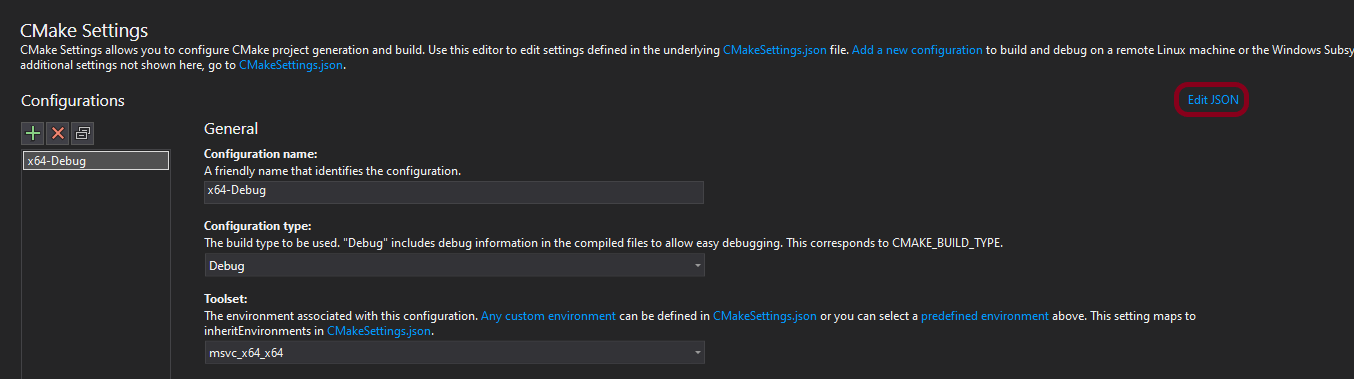1354x379 pixels.
Task: Open the Edit JSON link
Action: tap(1212, 100)
